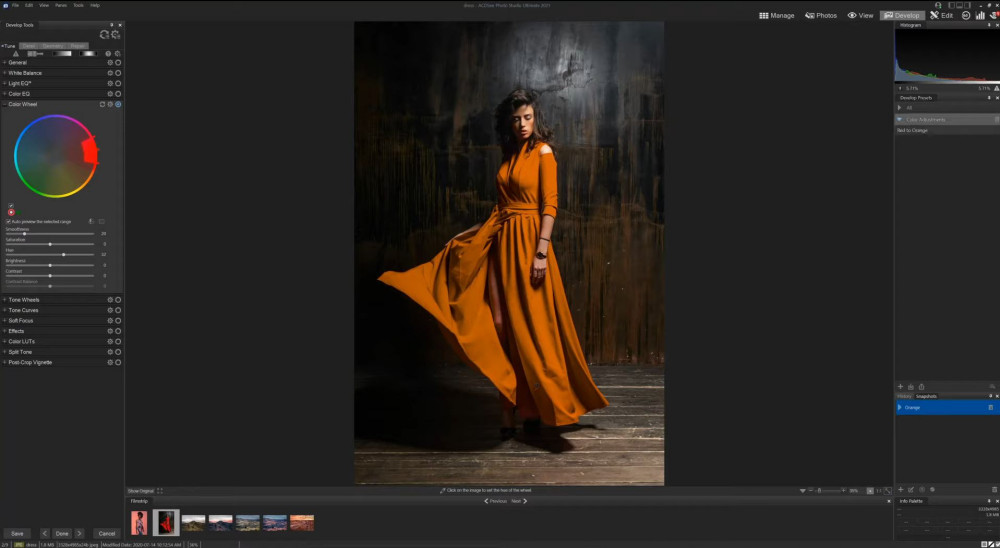Open the Dashboard bar chart icon

980,15
